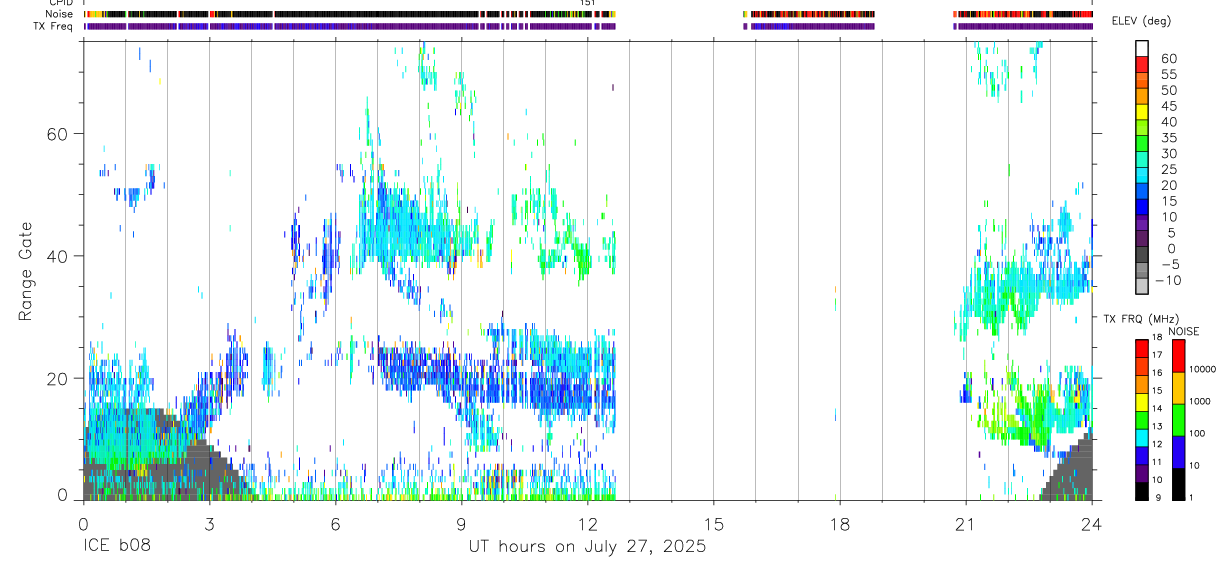Image resolution: width=1228 pixels, height=567 pixels.
Task: Click x-axis tick label '15'
Action: [713, 523]
